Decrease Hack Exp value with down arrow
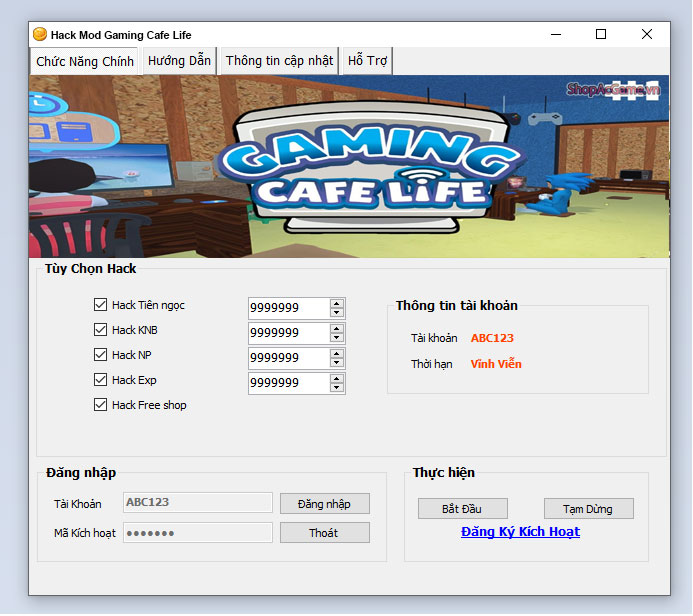Viewport: 693px width, 616px height. click(337, 388)
